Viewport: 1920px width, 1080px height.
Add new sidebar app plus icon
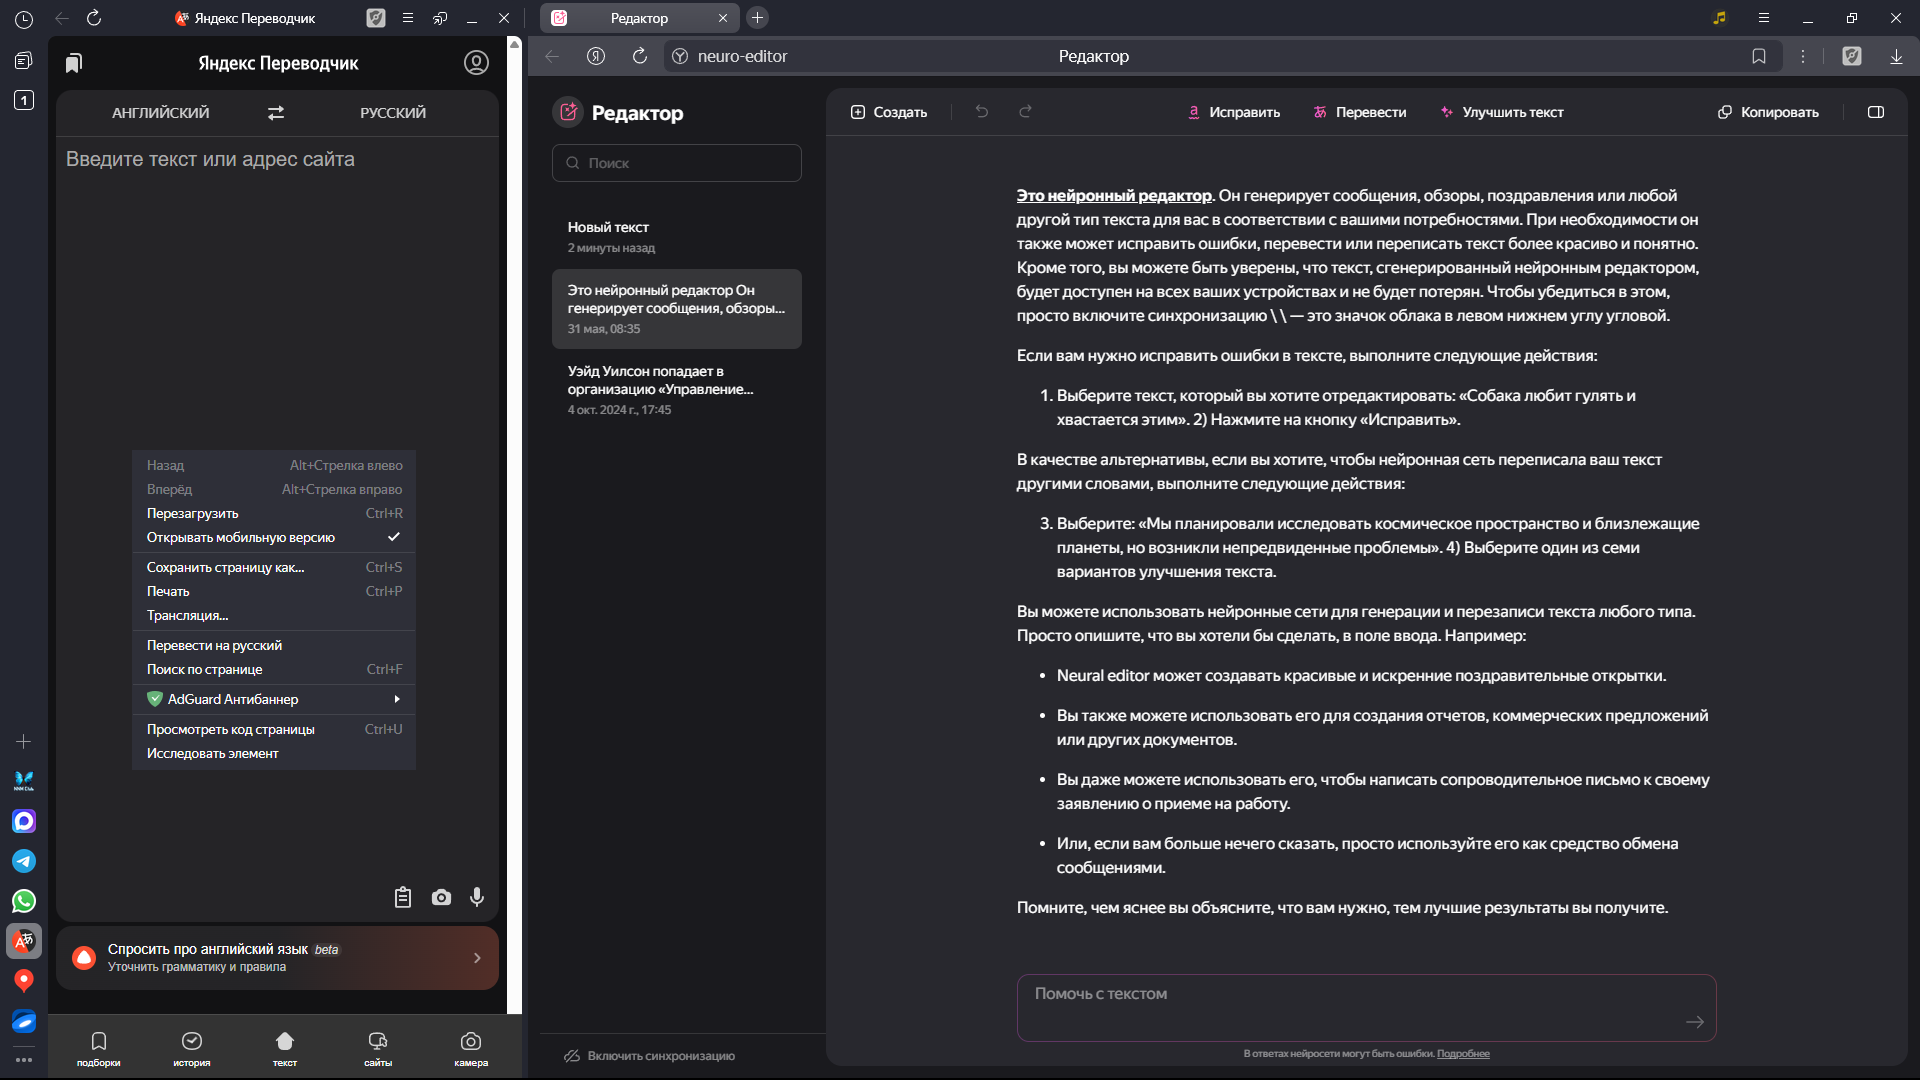click(24, 741)
